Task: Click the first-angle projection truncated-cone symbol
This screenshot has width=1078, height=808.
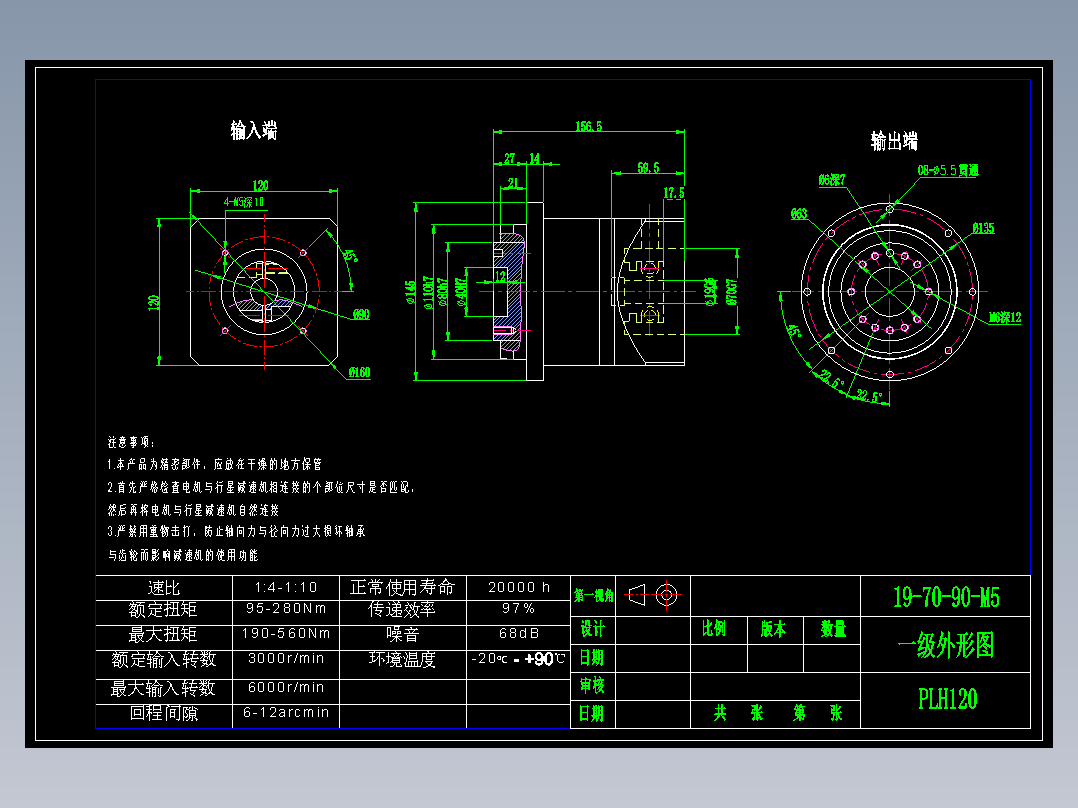Action: [636, 595]
